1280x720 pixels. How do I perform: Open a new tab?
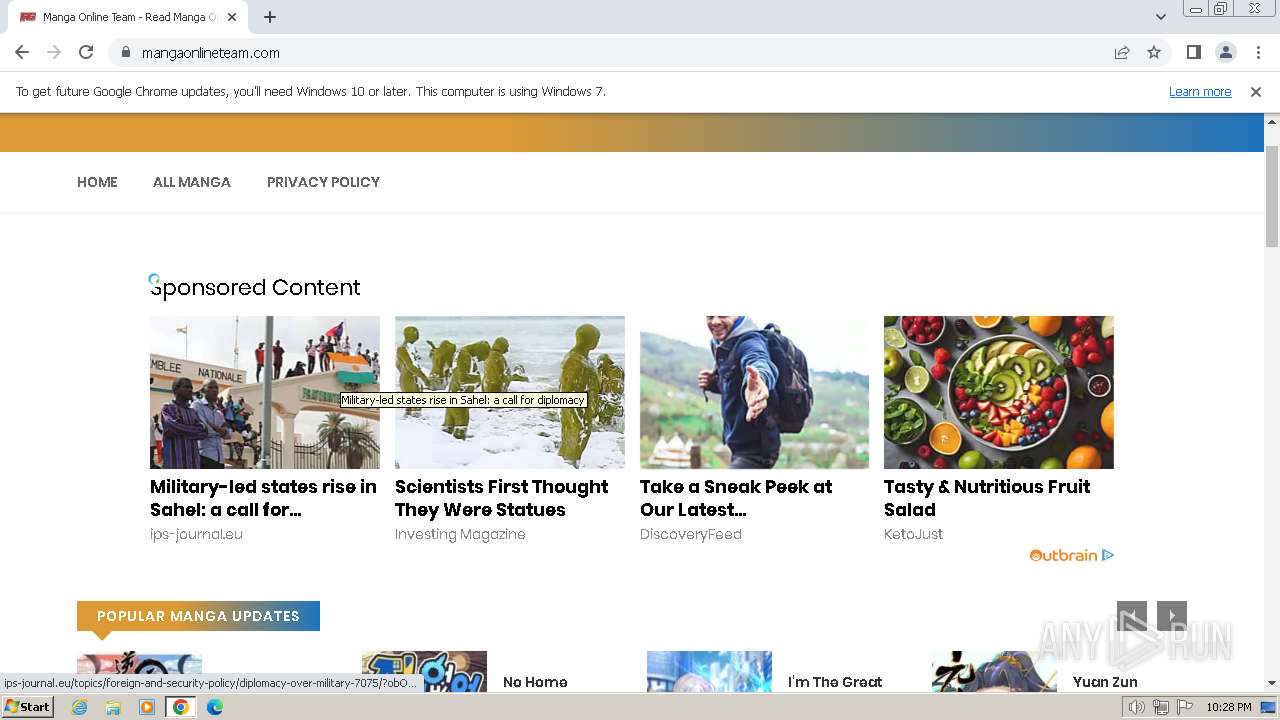click(x=270, y=17)
